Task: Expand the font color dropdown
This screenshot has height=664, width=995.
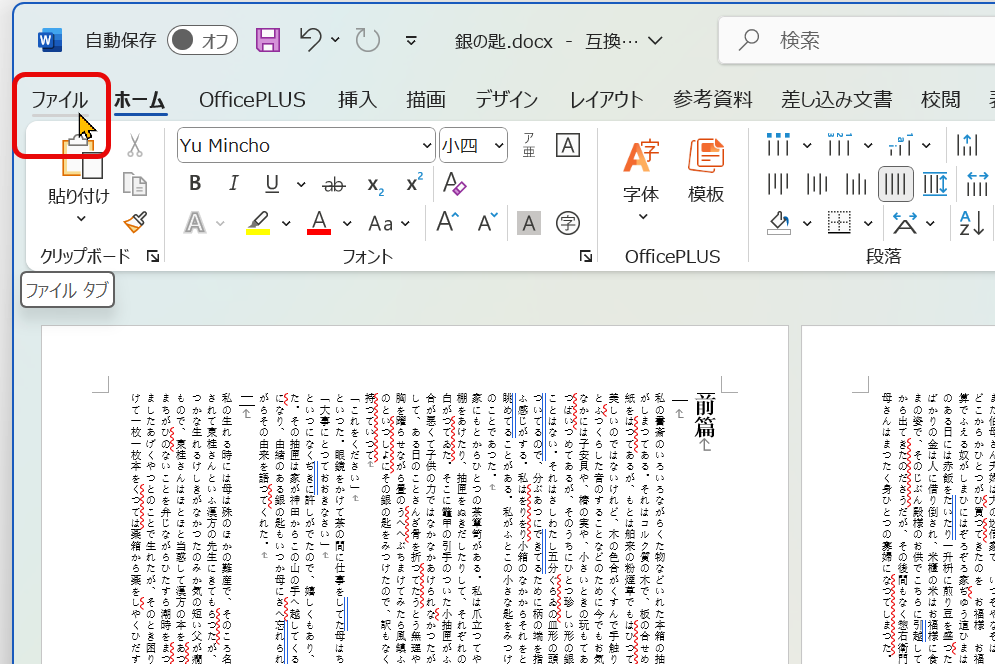Action: click(347, 223)
